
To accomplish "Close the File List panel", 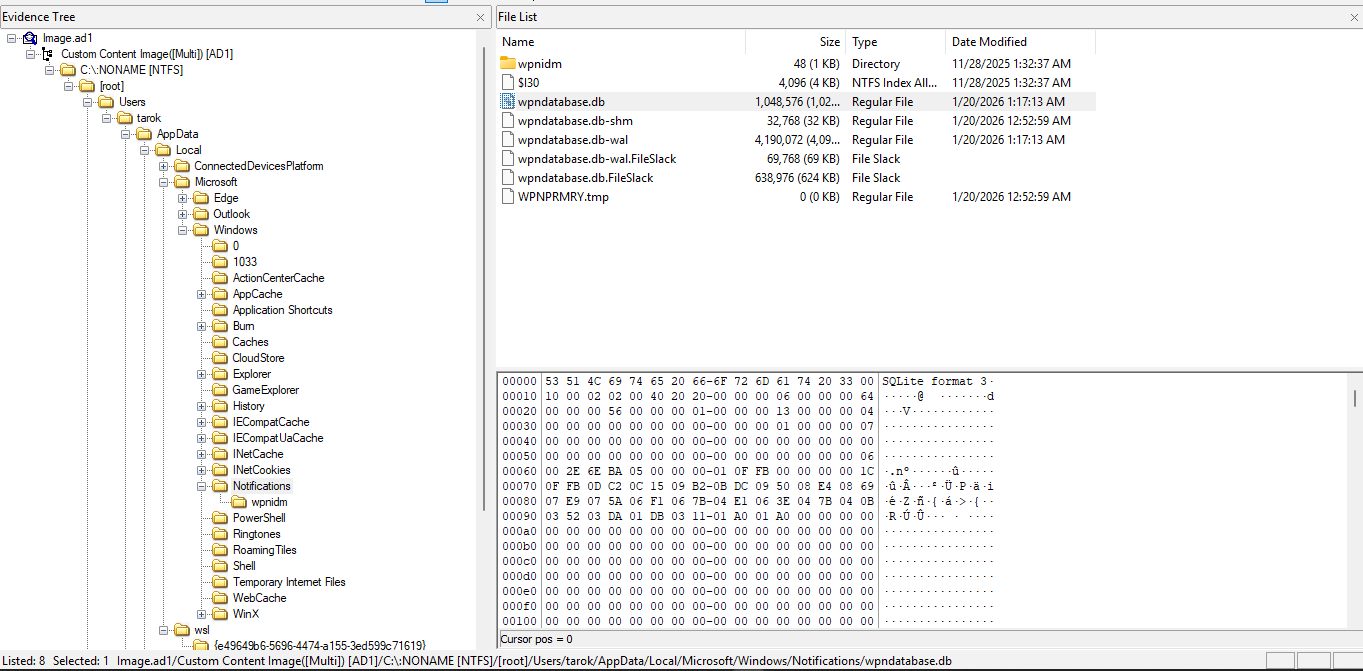I will click(x=1353, y=17).
